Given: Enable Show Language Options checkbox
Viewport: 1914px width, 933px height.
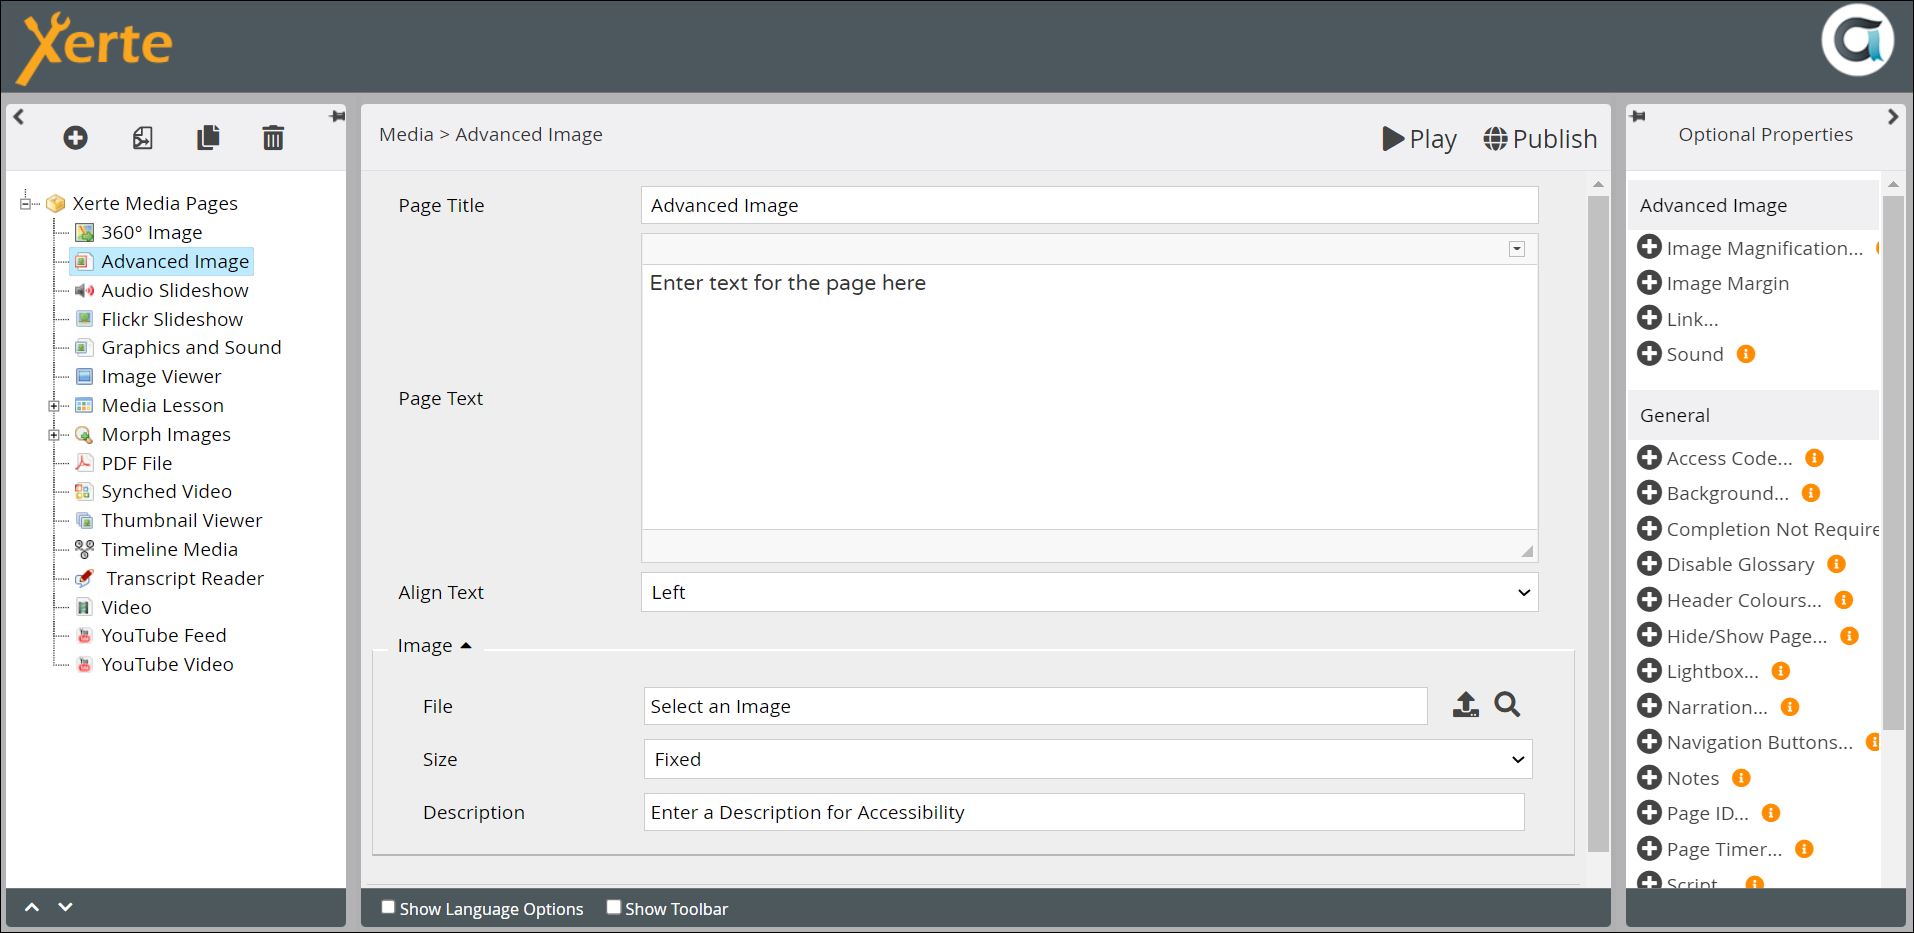Looking at the screenshot, I should [x=388, y=907].
